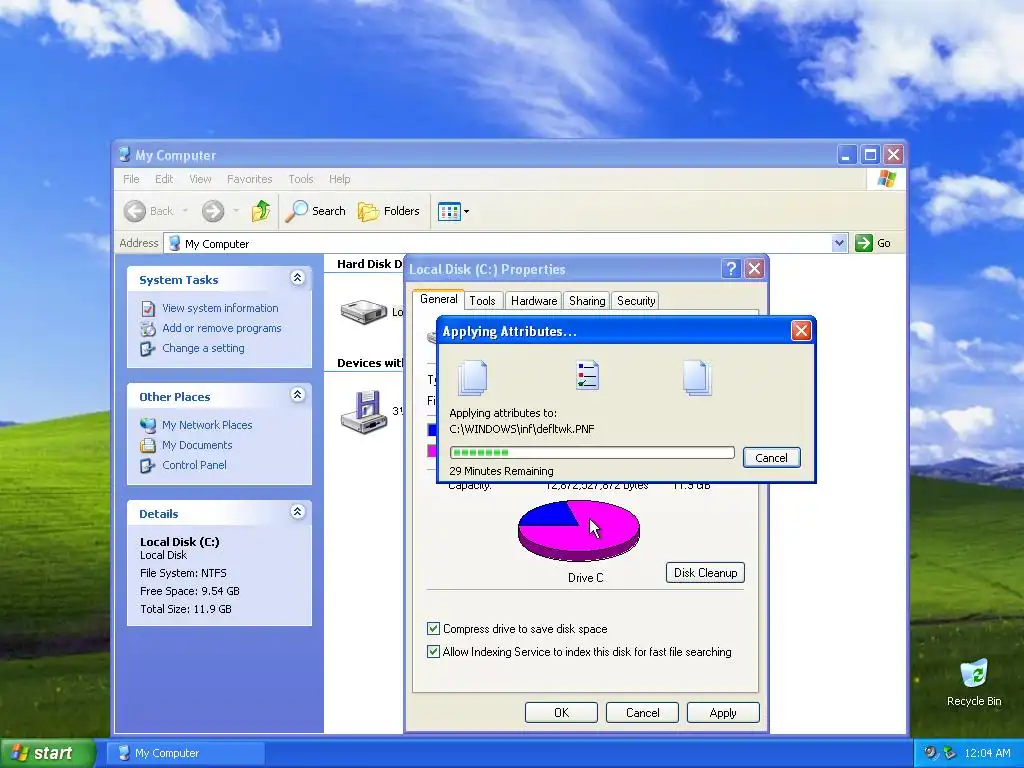Switch to the General tab

[x=439, y=299]
